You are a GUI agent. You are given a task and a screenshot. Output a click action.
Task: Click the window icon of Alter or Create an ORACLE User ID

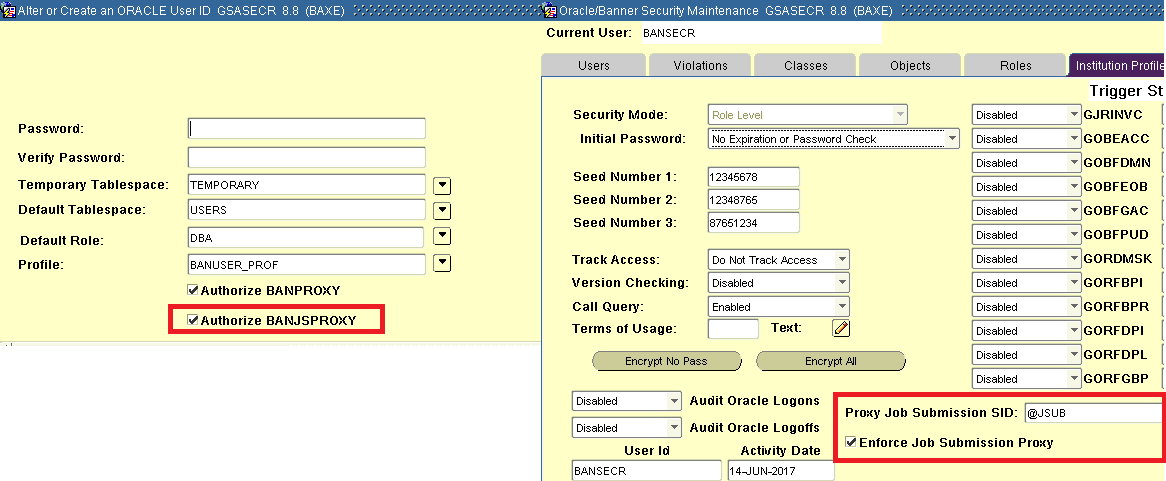pos(7,10)
